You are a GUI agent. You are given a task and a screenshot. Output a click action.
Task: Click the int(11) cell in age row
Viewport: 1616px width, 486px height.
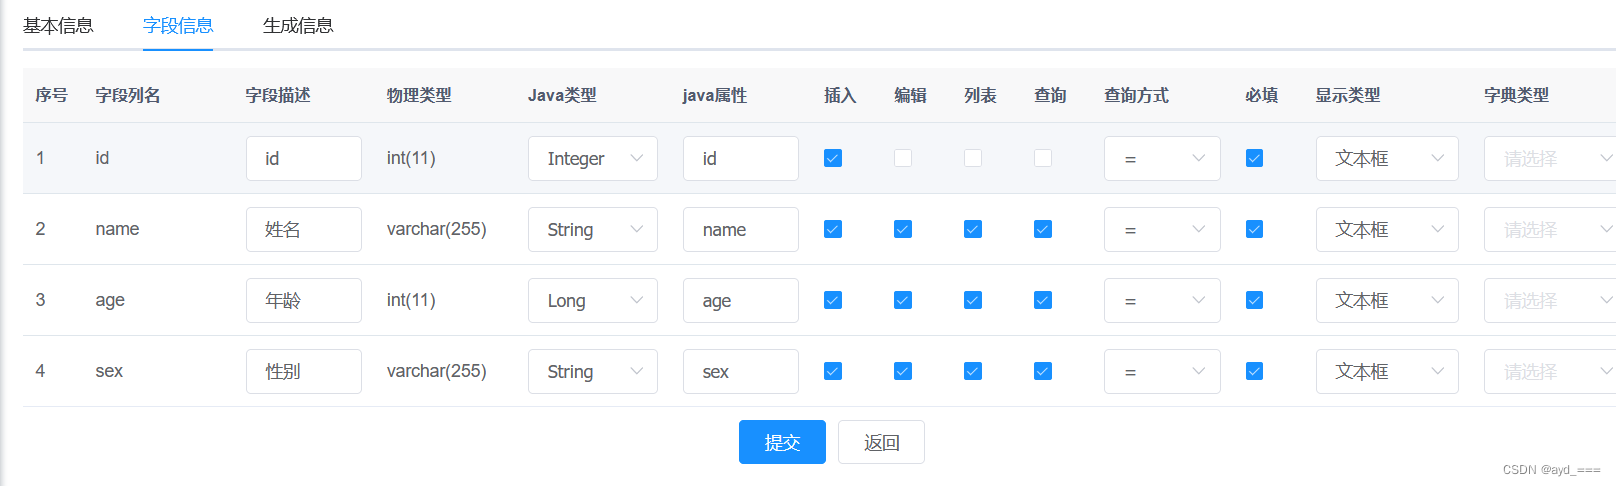(411, 300)
